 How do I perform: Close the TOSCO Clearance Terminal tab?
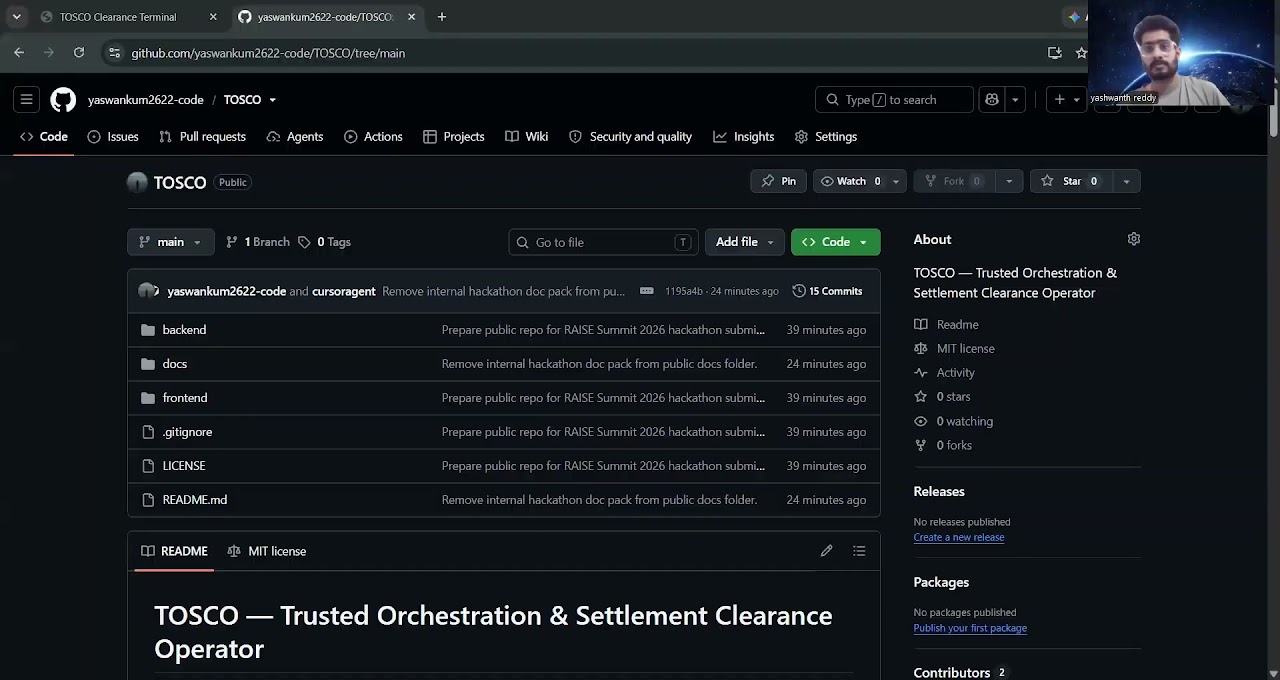click(x=212, y=17)
